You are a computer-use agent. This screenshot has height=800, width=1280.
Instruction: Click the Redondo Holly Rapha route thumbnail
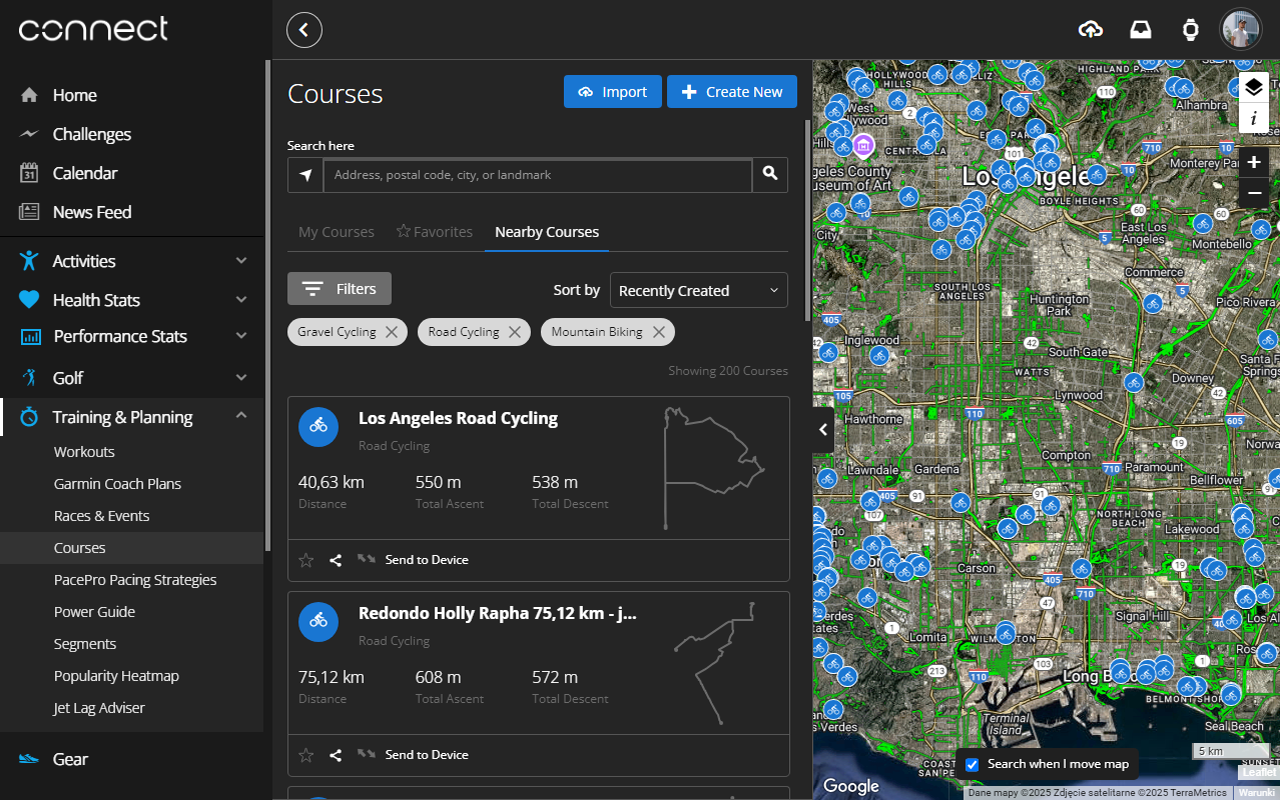(716, 662)
